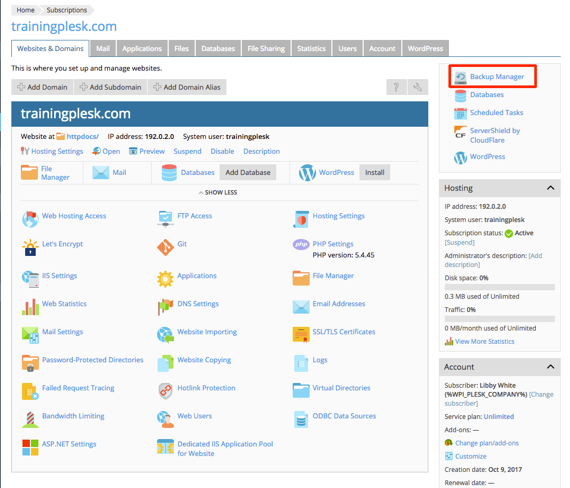The width and height of the screenshot is (570, 488).
Task: Click the Customize link
Action: [x=471, y=456]
